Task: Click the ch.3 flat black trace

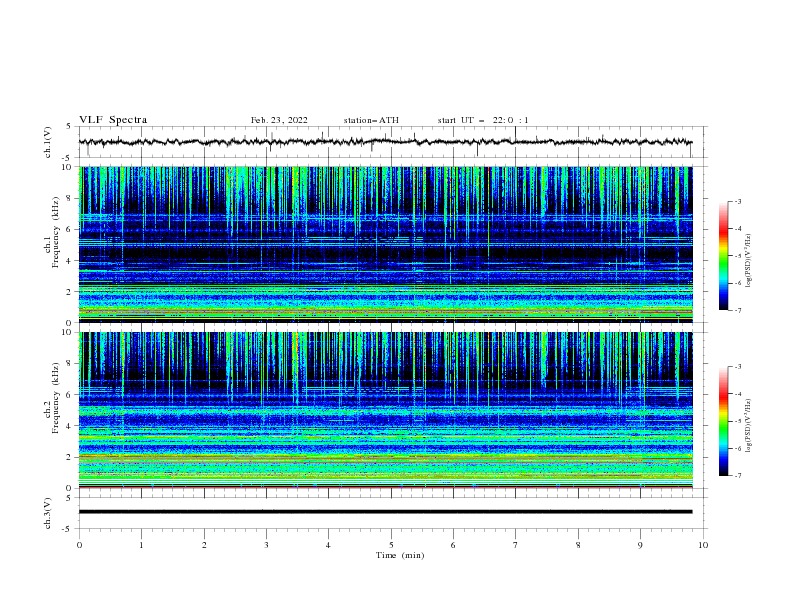Action: (385, 512)
